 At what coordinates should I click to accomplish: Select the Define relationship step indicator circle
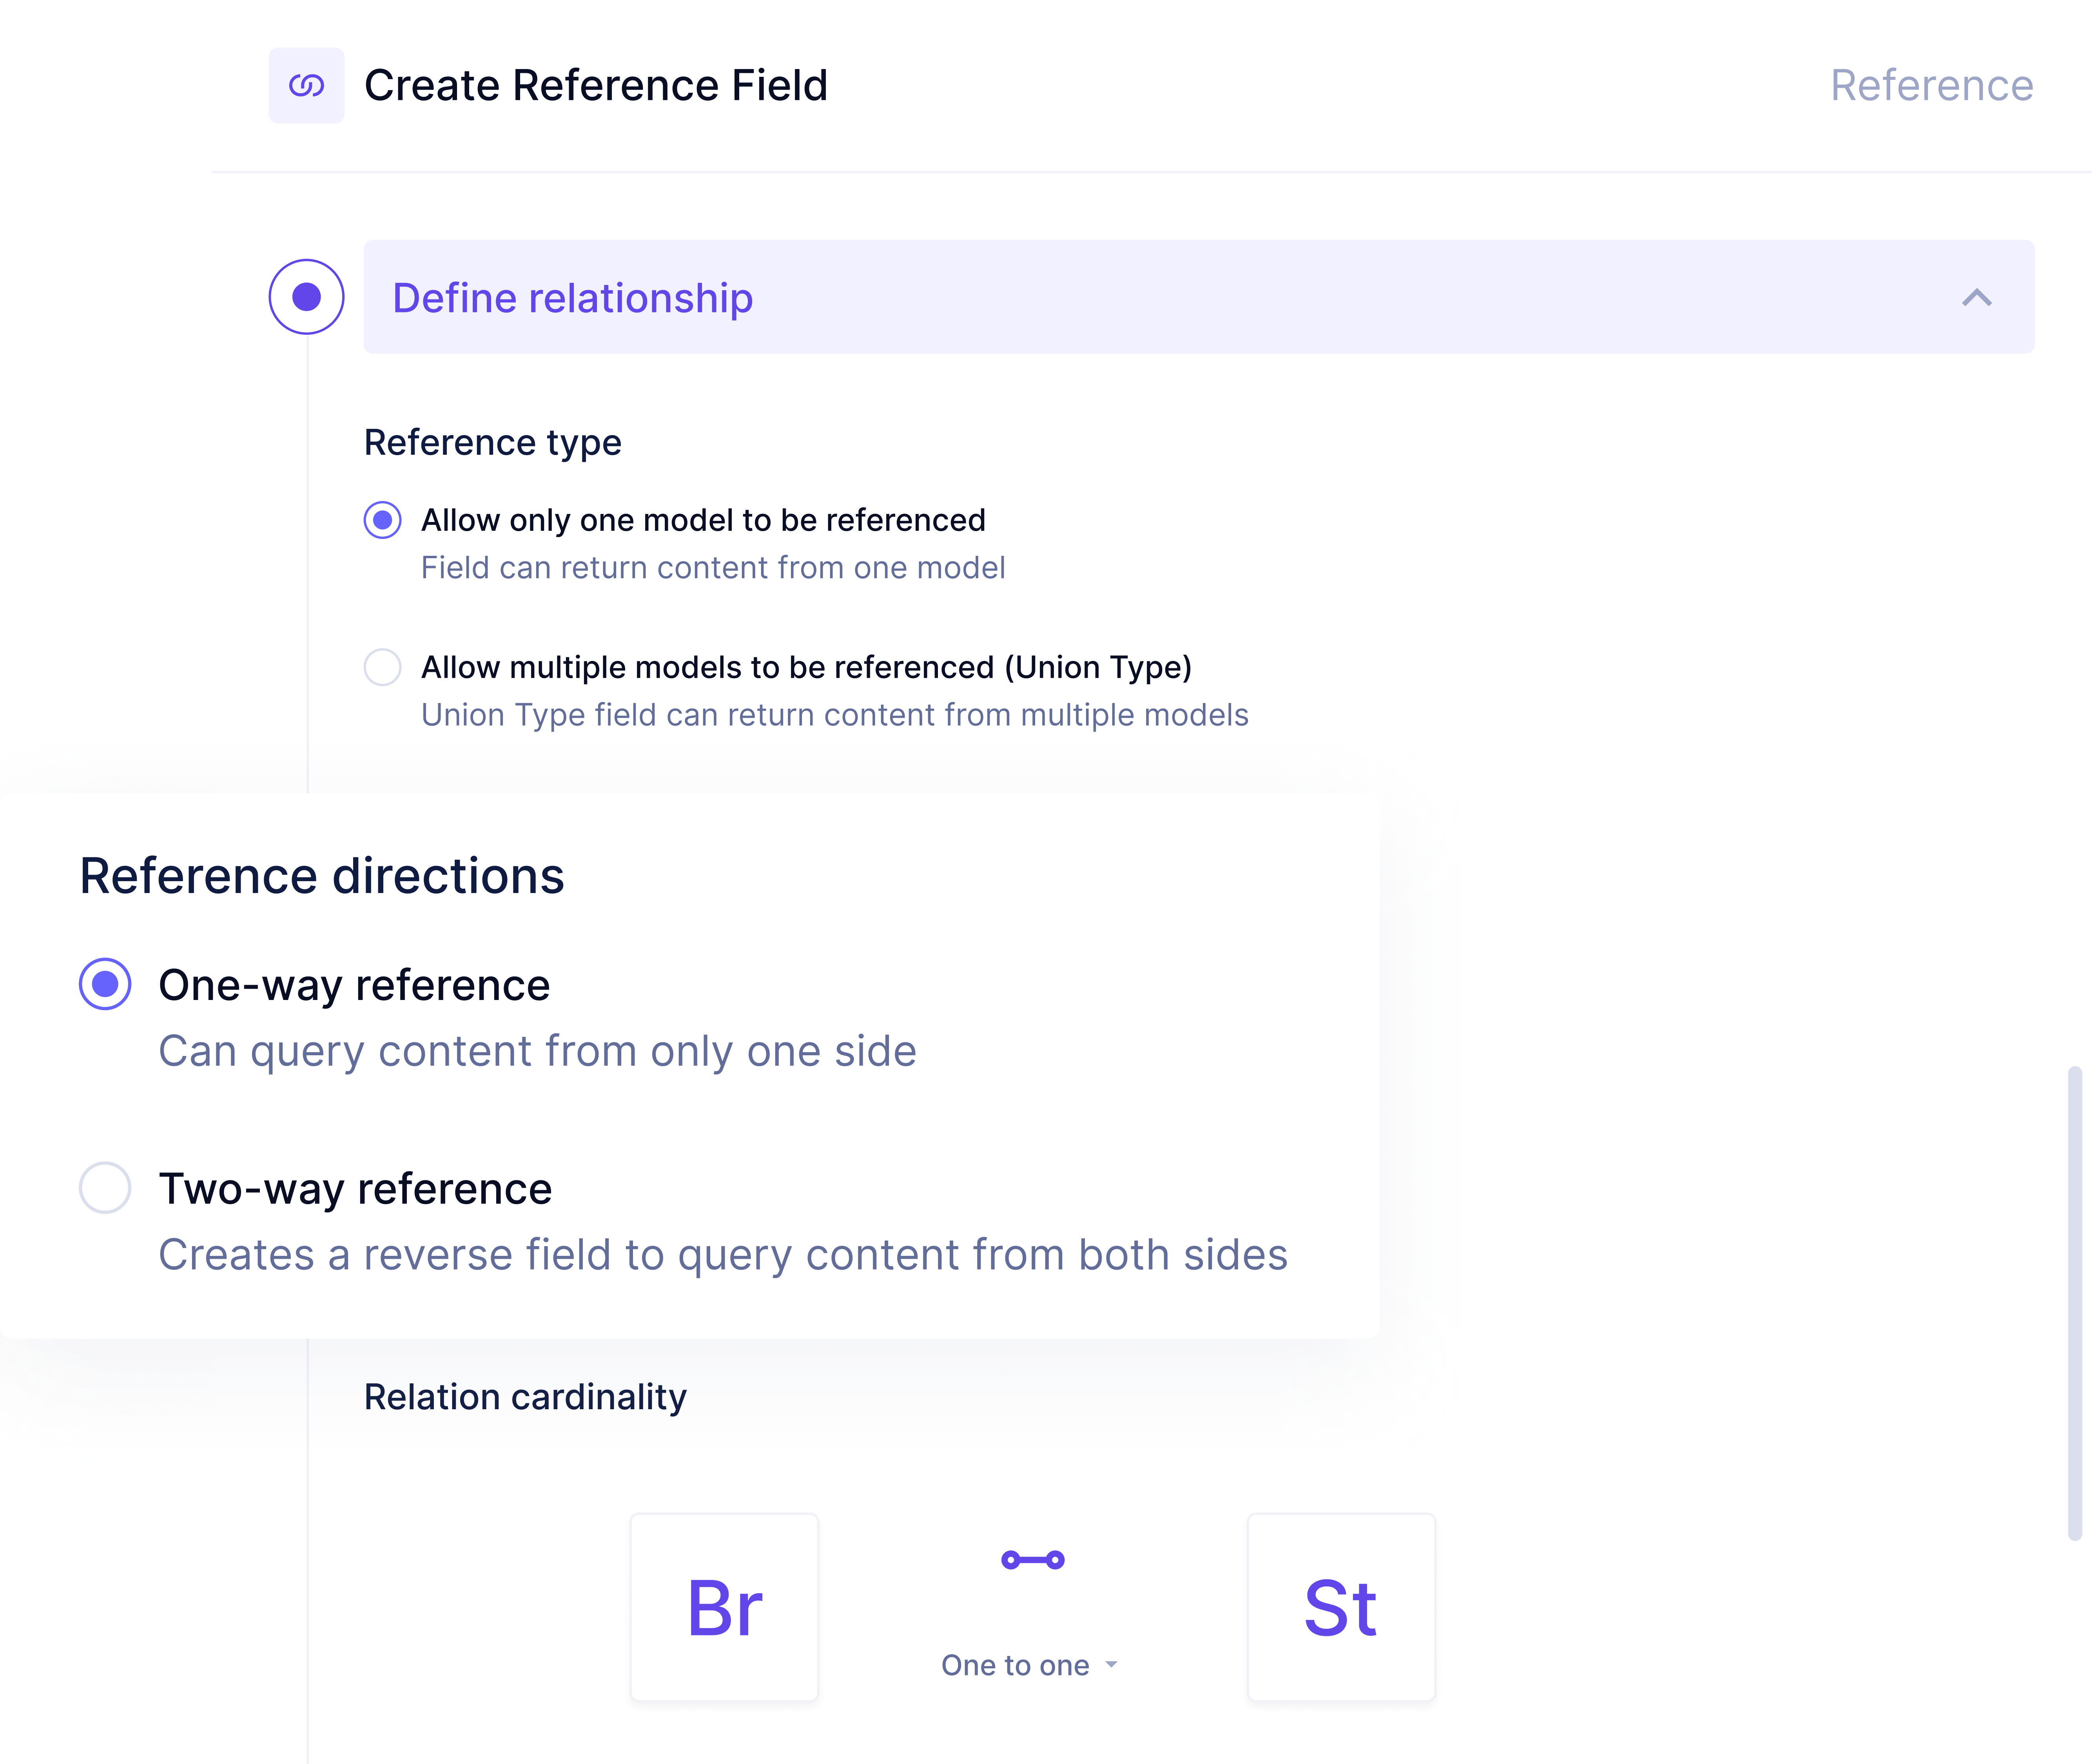pos(306,297)
